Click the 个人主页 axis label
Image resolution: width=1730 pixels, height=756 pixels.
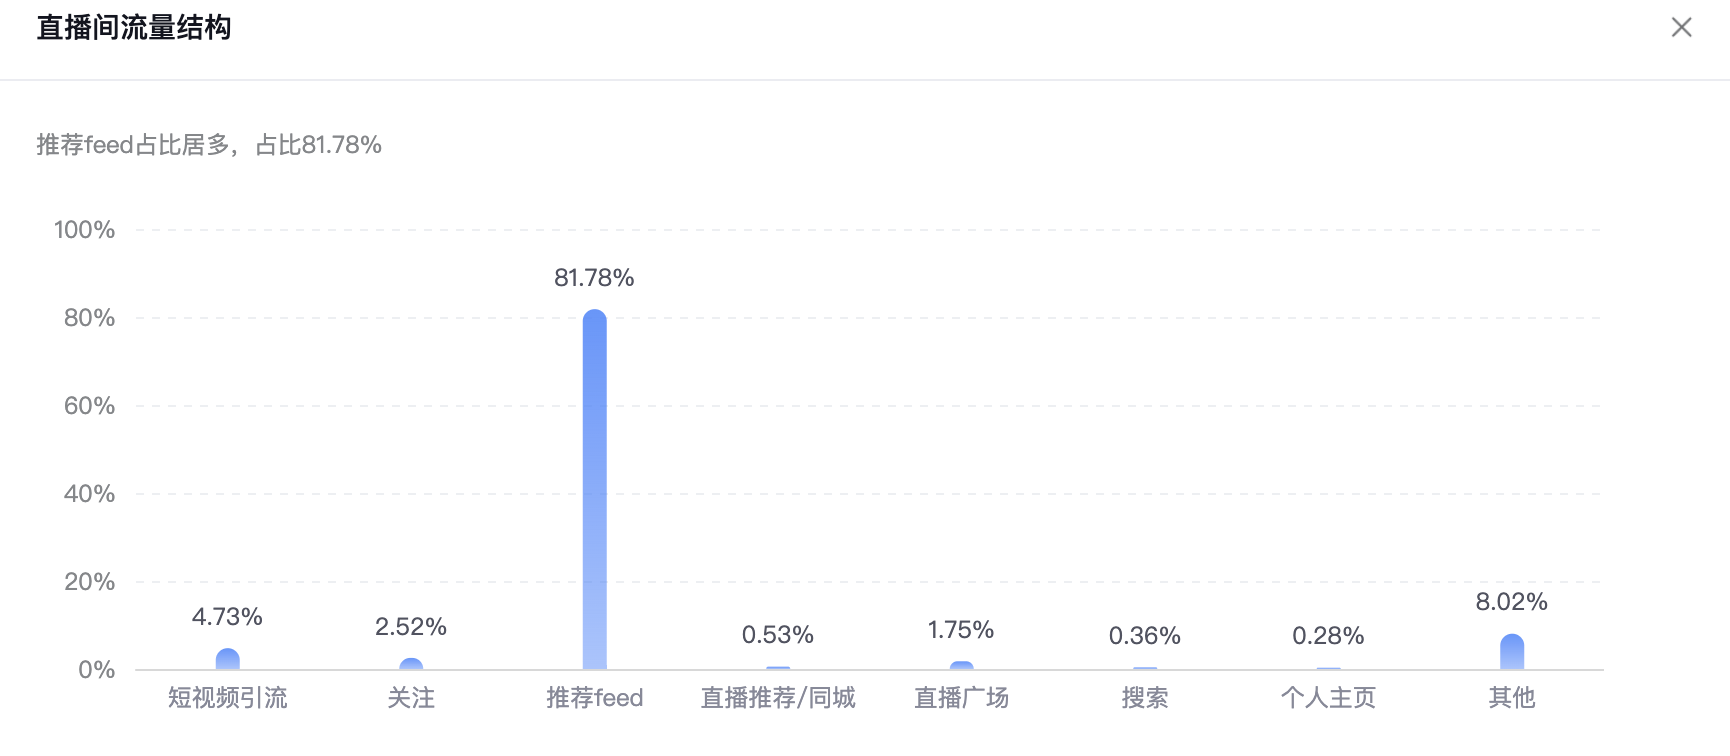click(1328, 698)
